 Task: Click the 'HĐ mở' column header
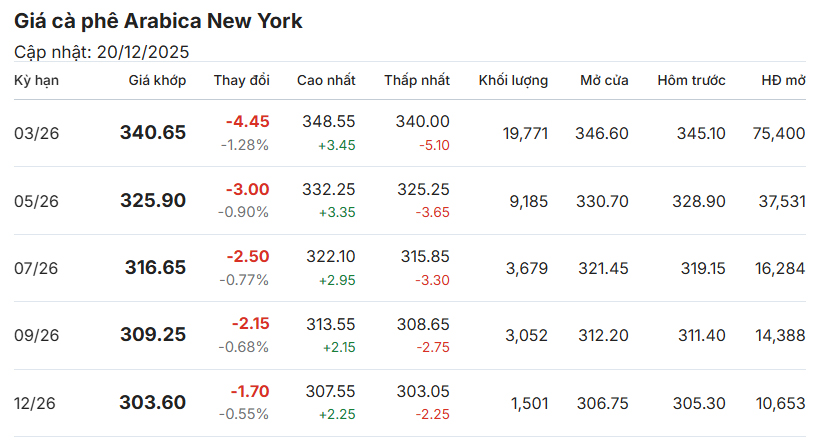point(783,80)
